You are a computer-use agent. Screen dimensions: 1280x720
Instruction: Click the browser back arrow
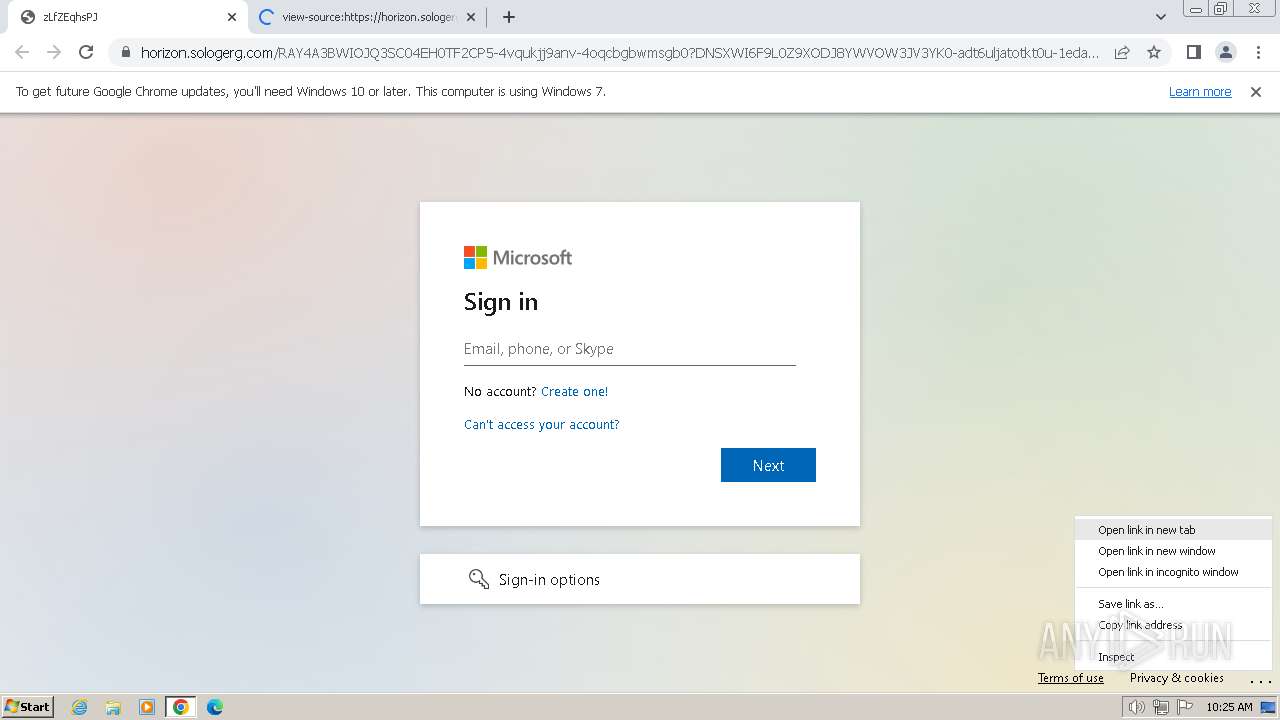[x=22, y=52]
